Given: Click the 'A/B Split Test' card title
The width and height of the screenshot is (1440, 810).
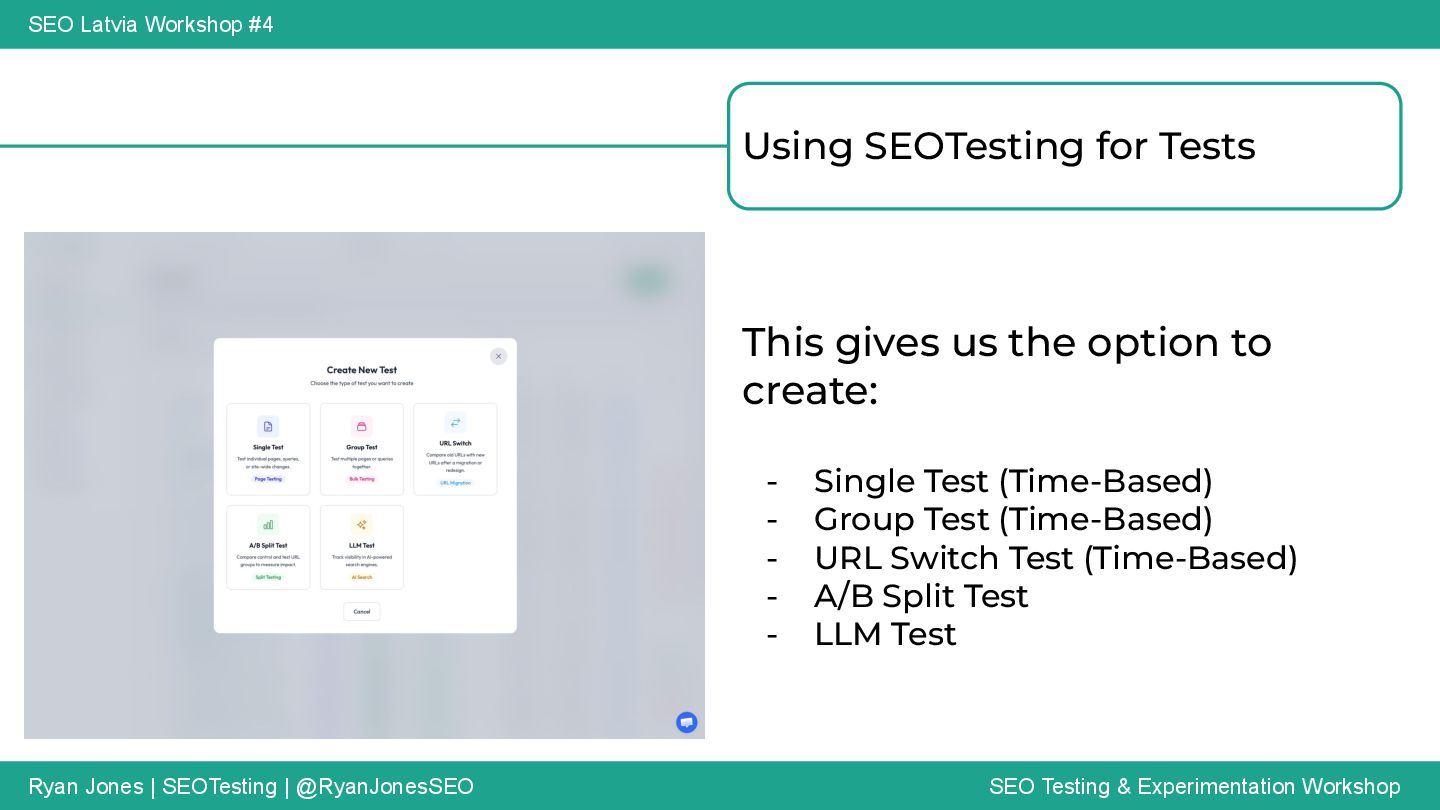Looking at the screenshot, I should coord(268,546).
